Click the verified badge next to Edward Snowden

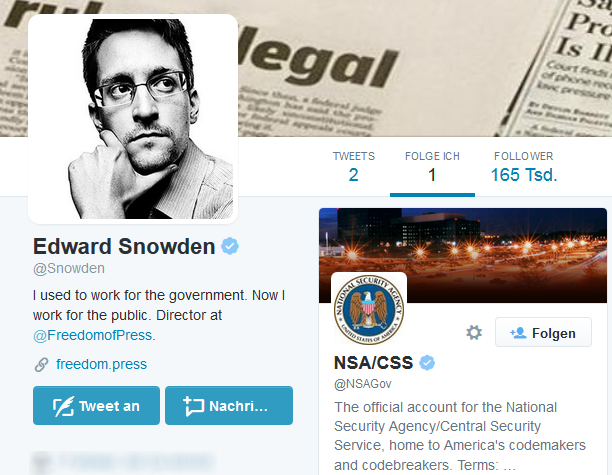[230, 246]
